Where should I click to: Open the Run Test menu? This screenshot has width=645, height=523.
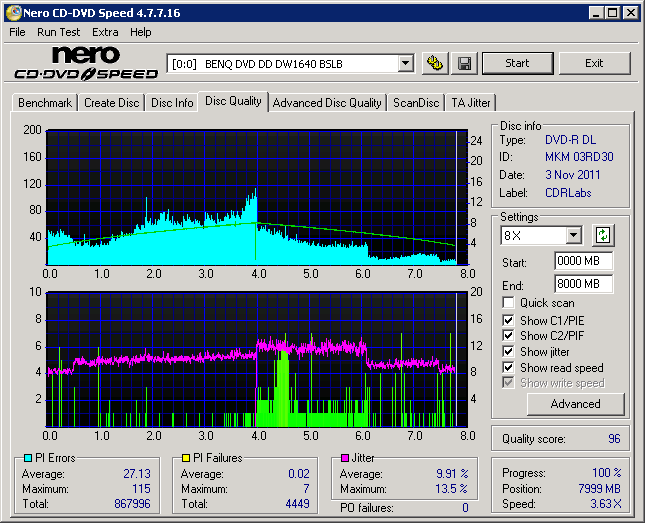[x=59, y=32]
